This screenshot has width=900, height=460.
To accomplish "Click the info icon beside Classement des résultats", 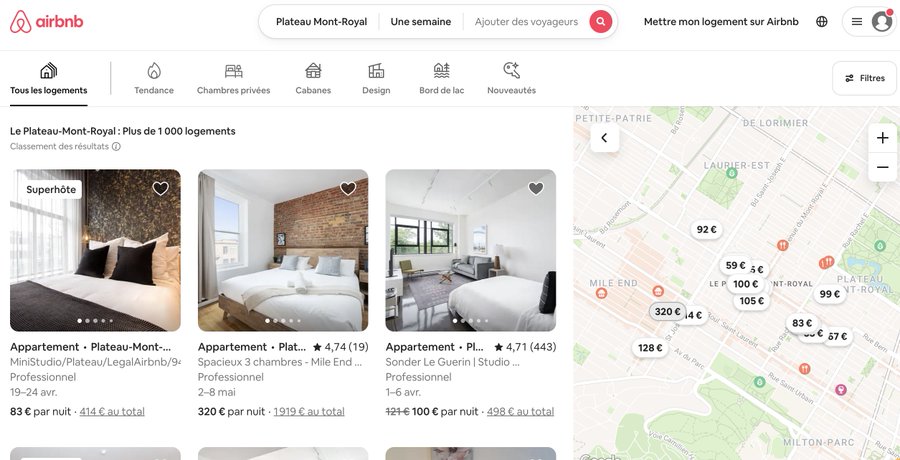I will 116,146.
